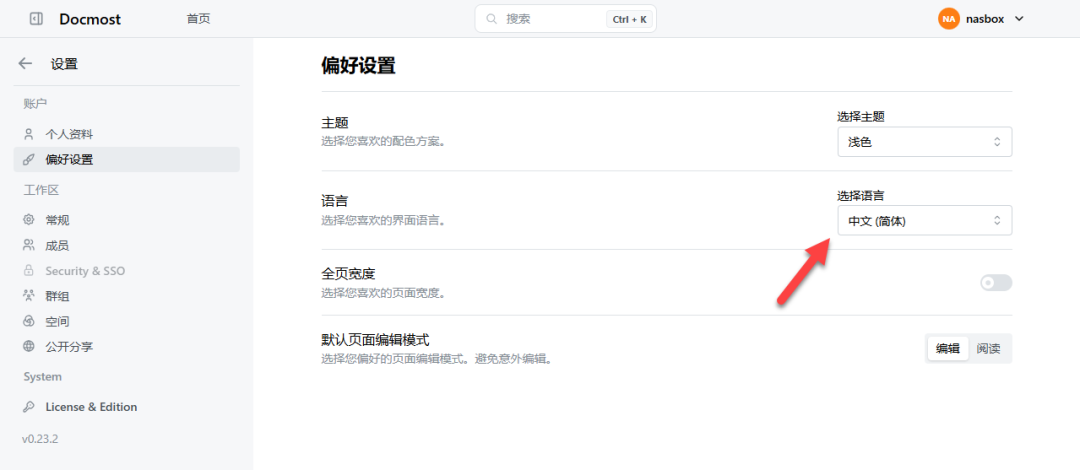Click the 搜索 search field
The height and width of the screenshot is (470, 1080).
pyautogui.click(x=565, y=19)
